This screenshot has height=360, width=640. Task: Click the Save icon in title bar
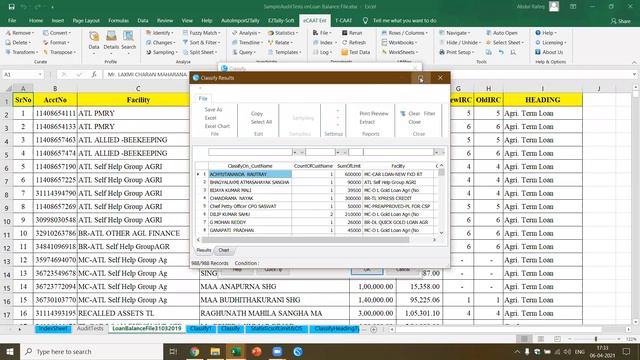11,7
